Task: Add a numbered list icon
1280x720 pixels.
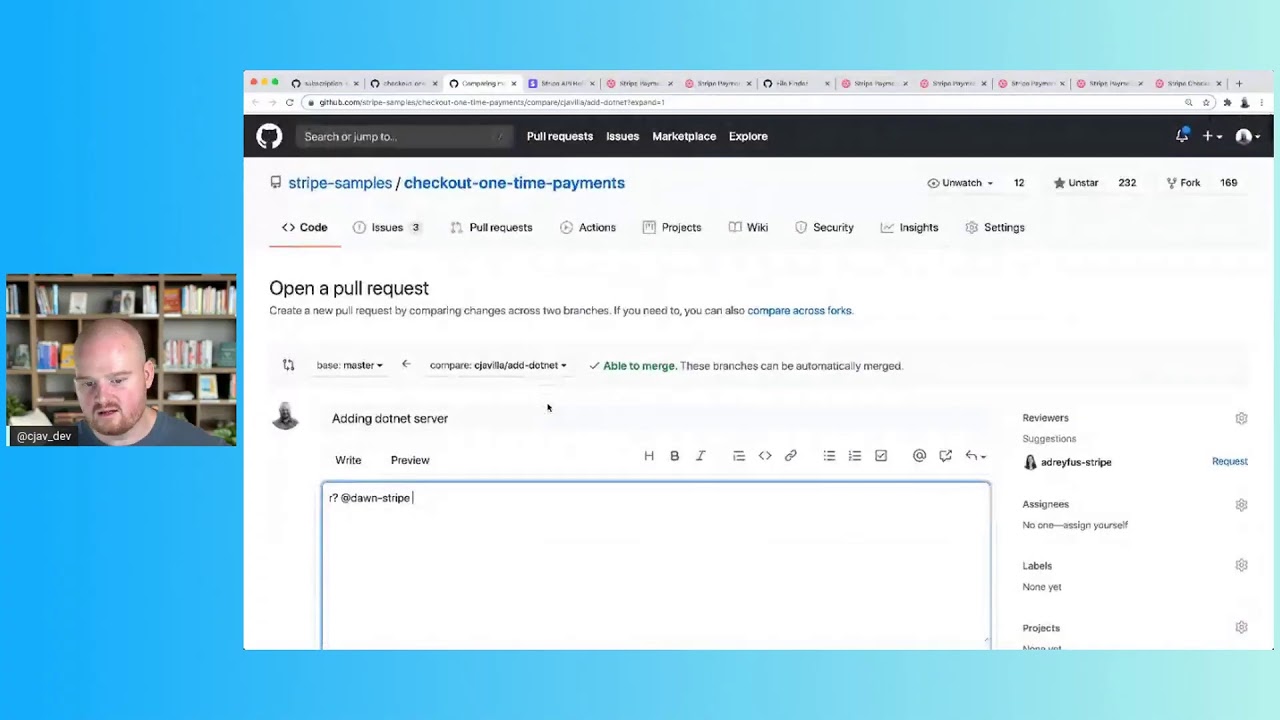Action: click(x=855, y=456)
